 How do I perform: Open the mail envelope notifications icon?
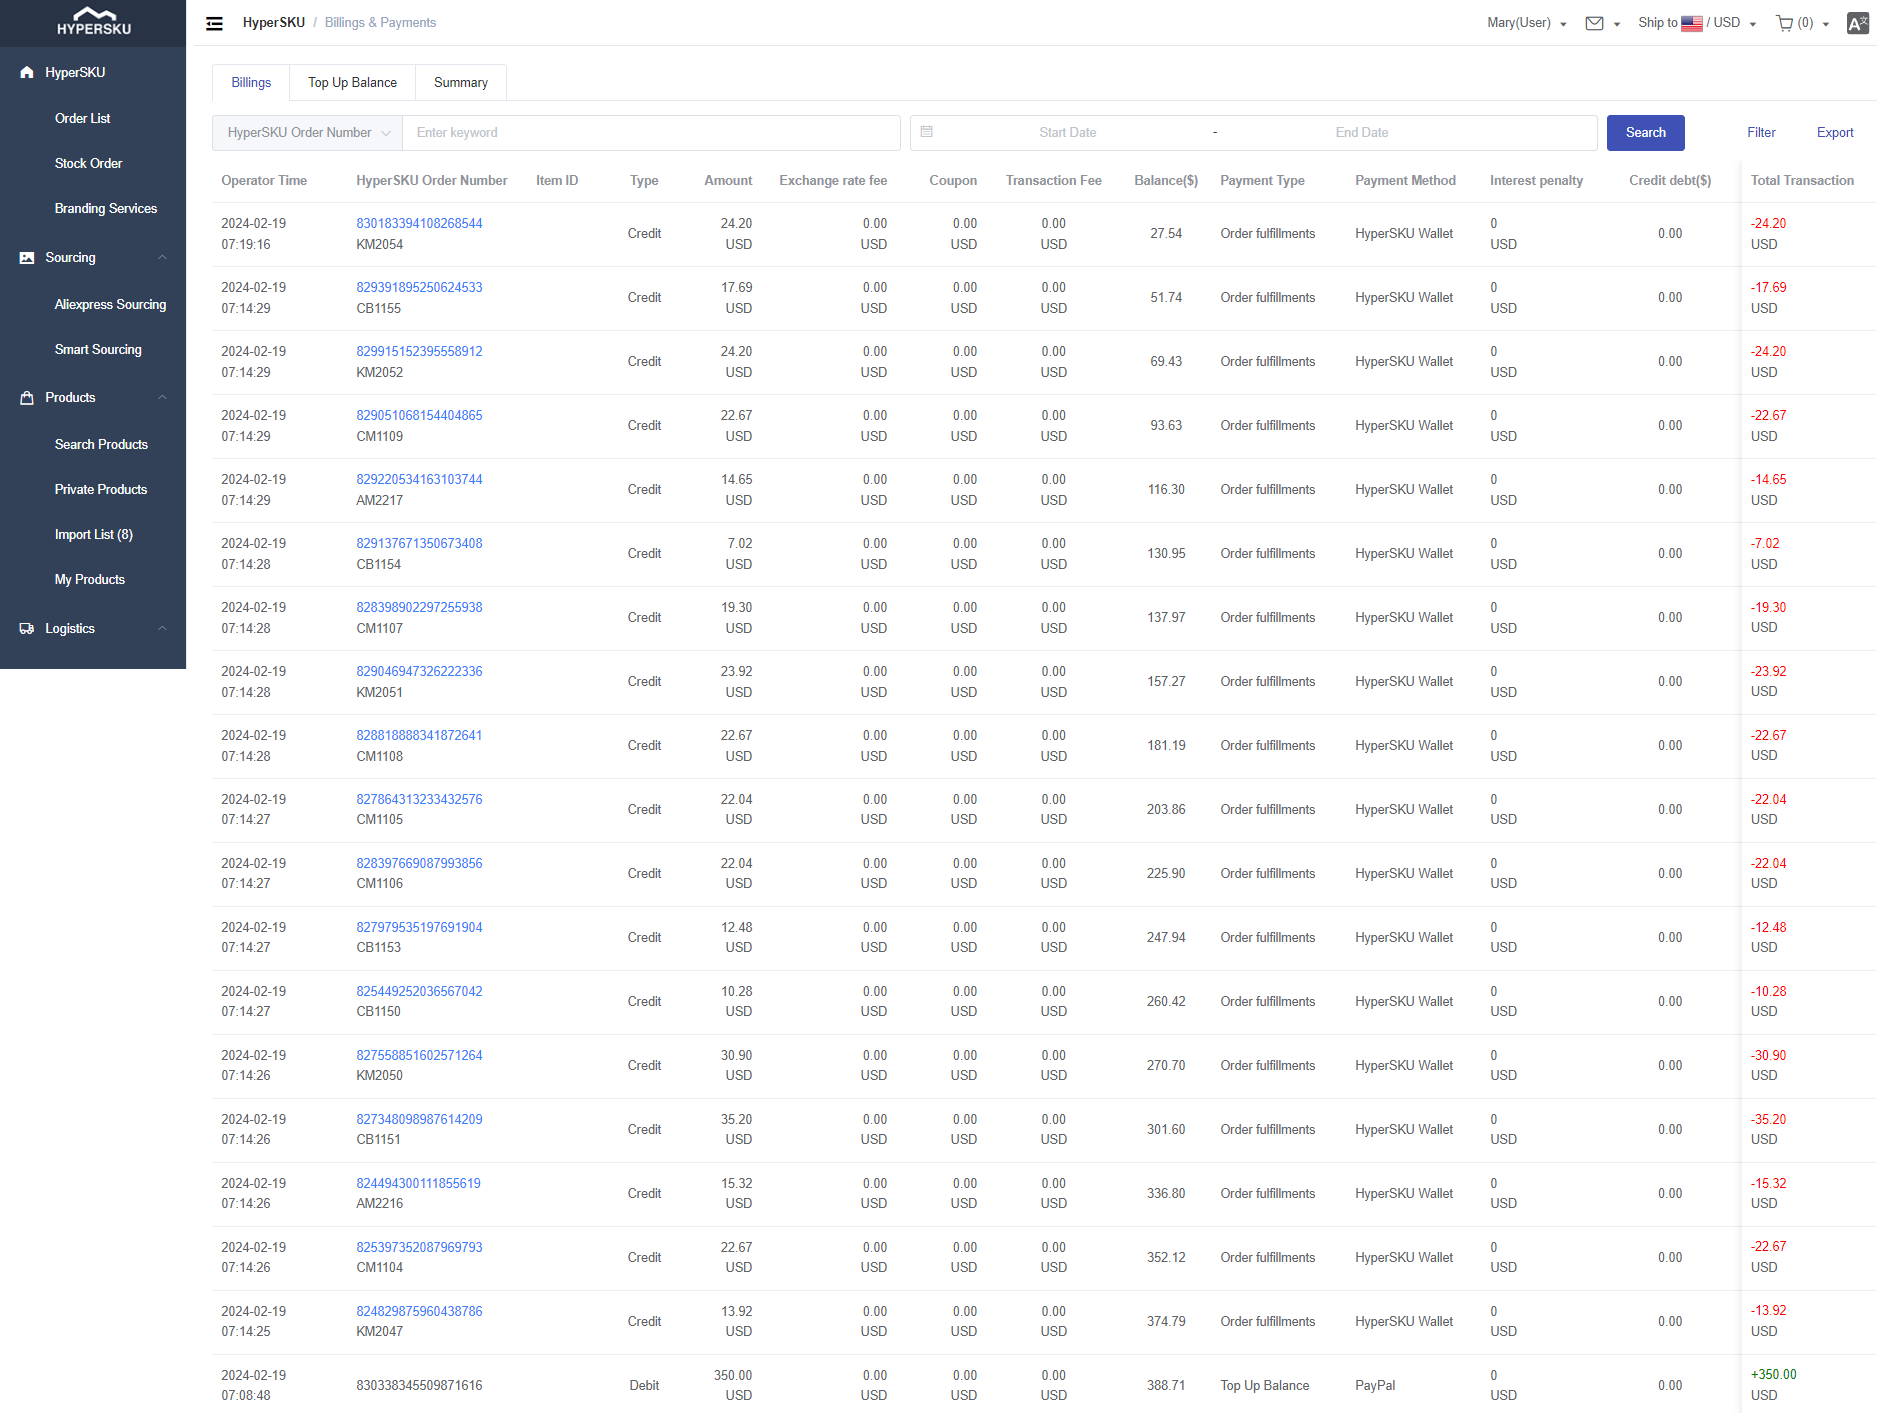coord(1594,23)
